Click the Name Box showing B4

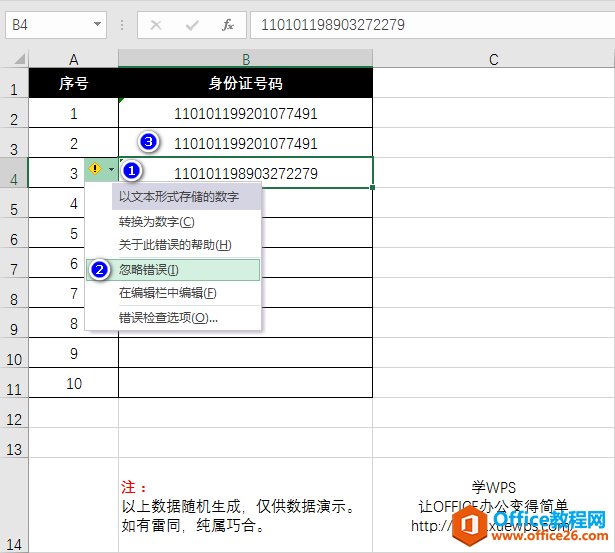56,25
